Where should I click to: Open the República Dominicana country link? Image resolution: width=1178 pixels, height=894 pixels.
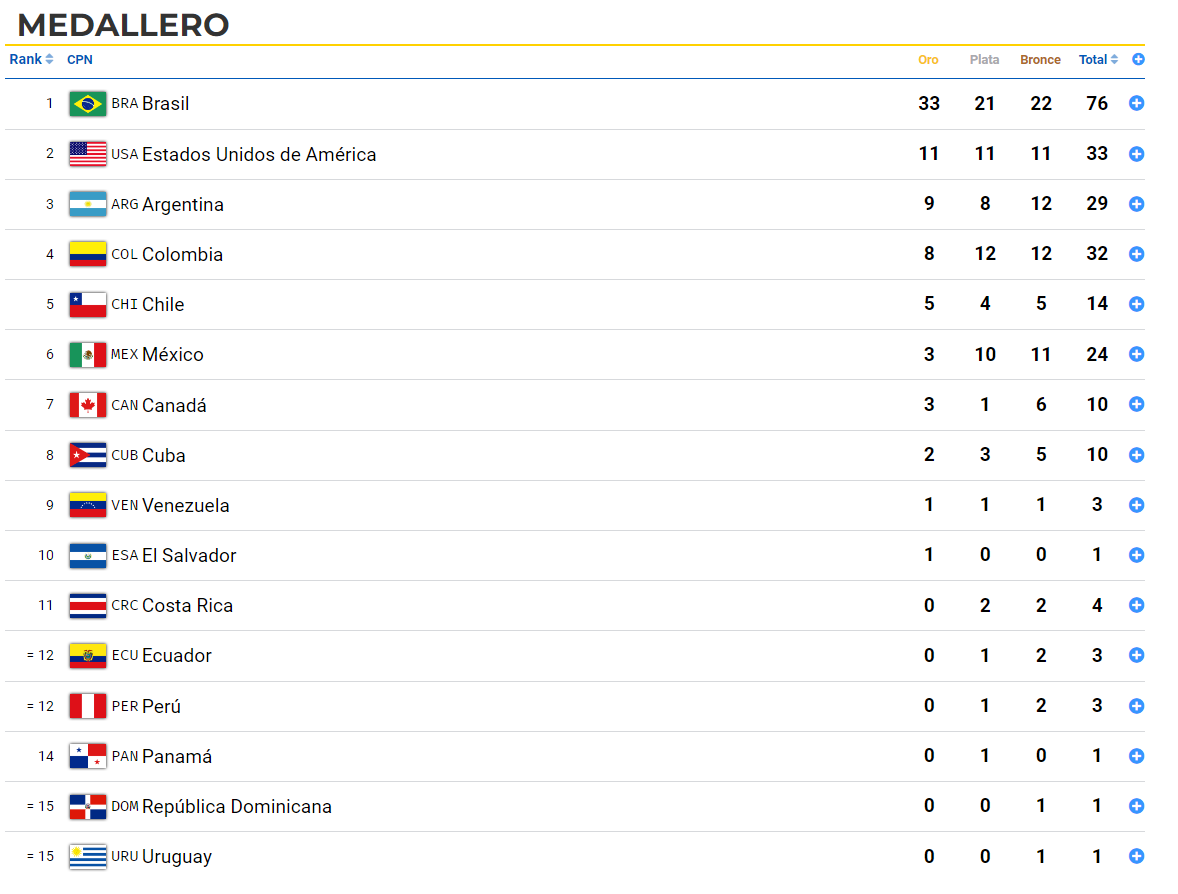(237, 806)
